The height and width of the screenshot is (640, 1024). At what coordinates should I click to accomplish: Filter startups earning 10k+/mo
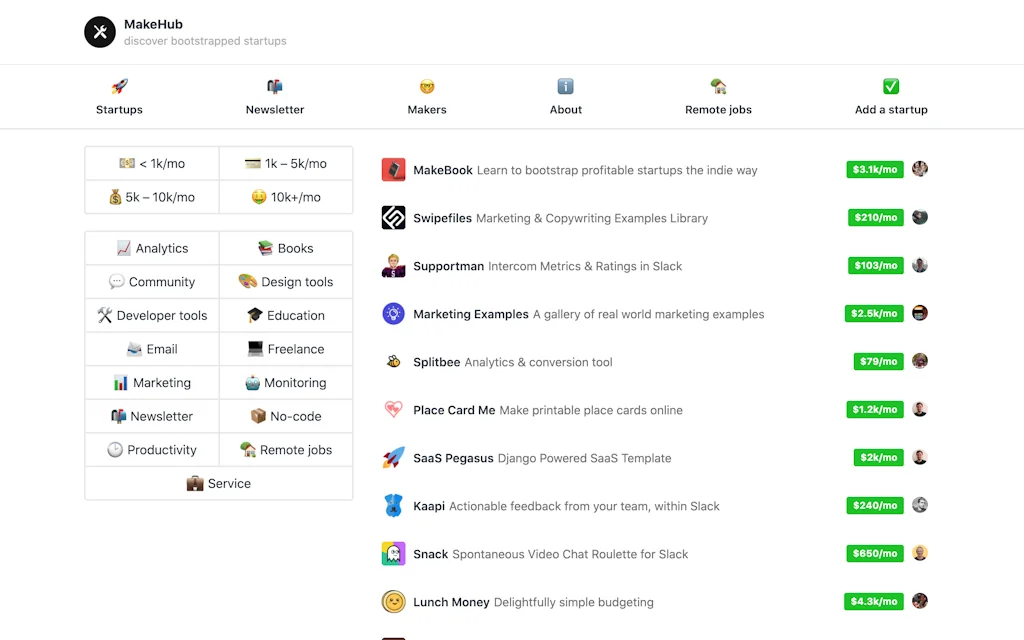tap(286, 197)
